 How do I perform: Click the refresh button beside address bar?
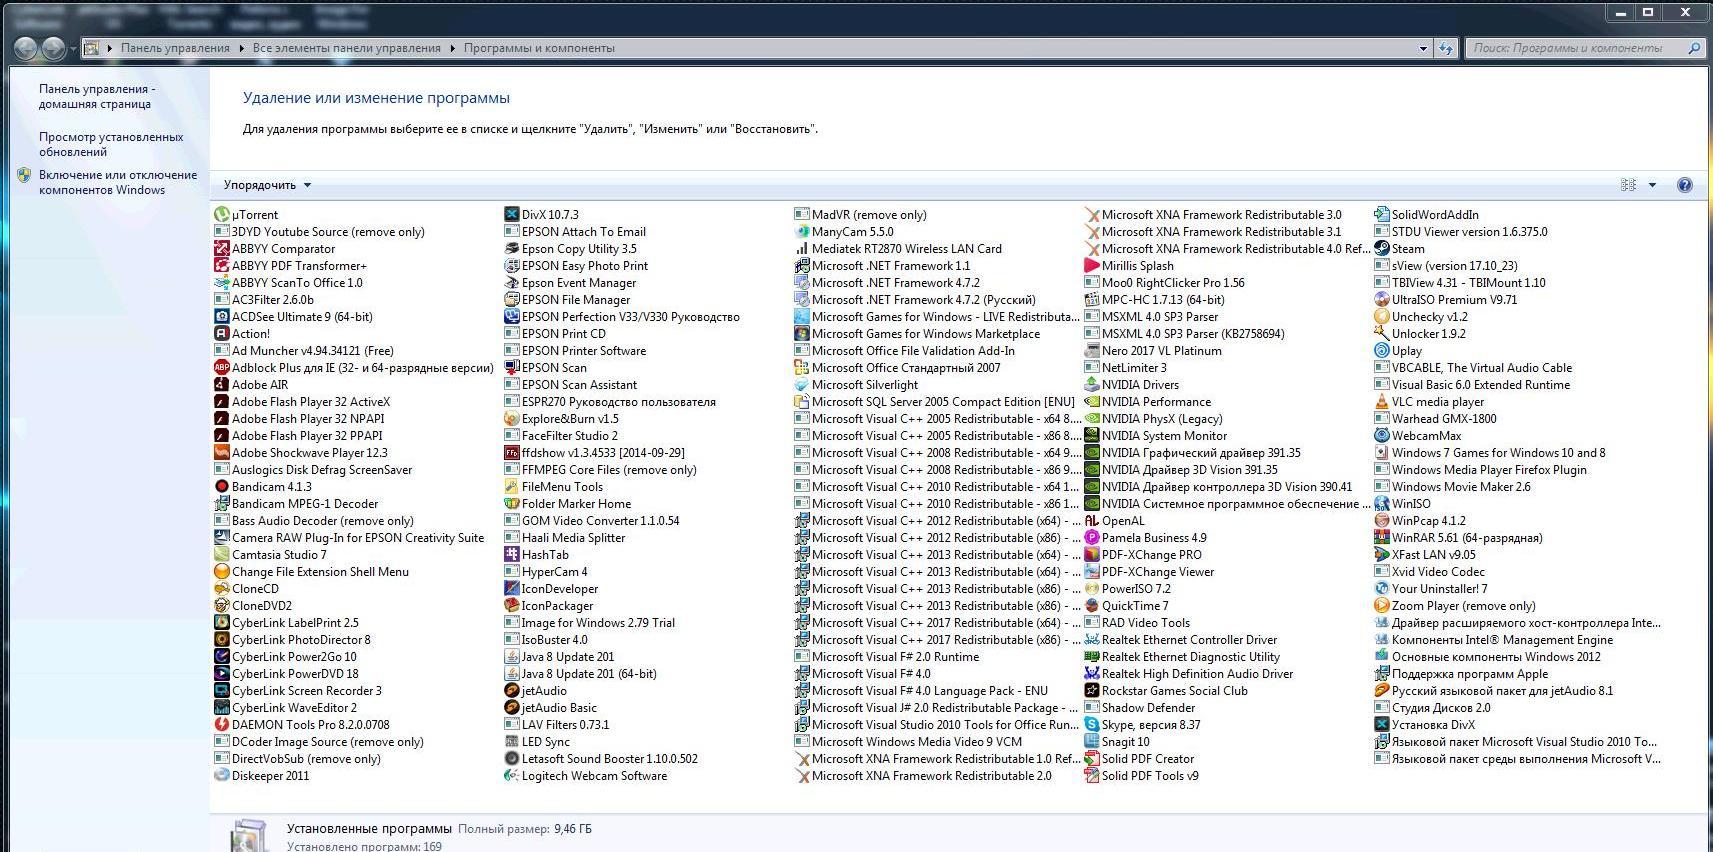tap(1446, 48)
